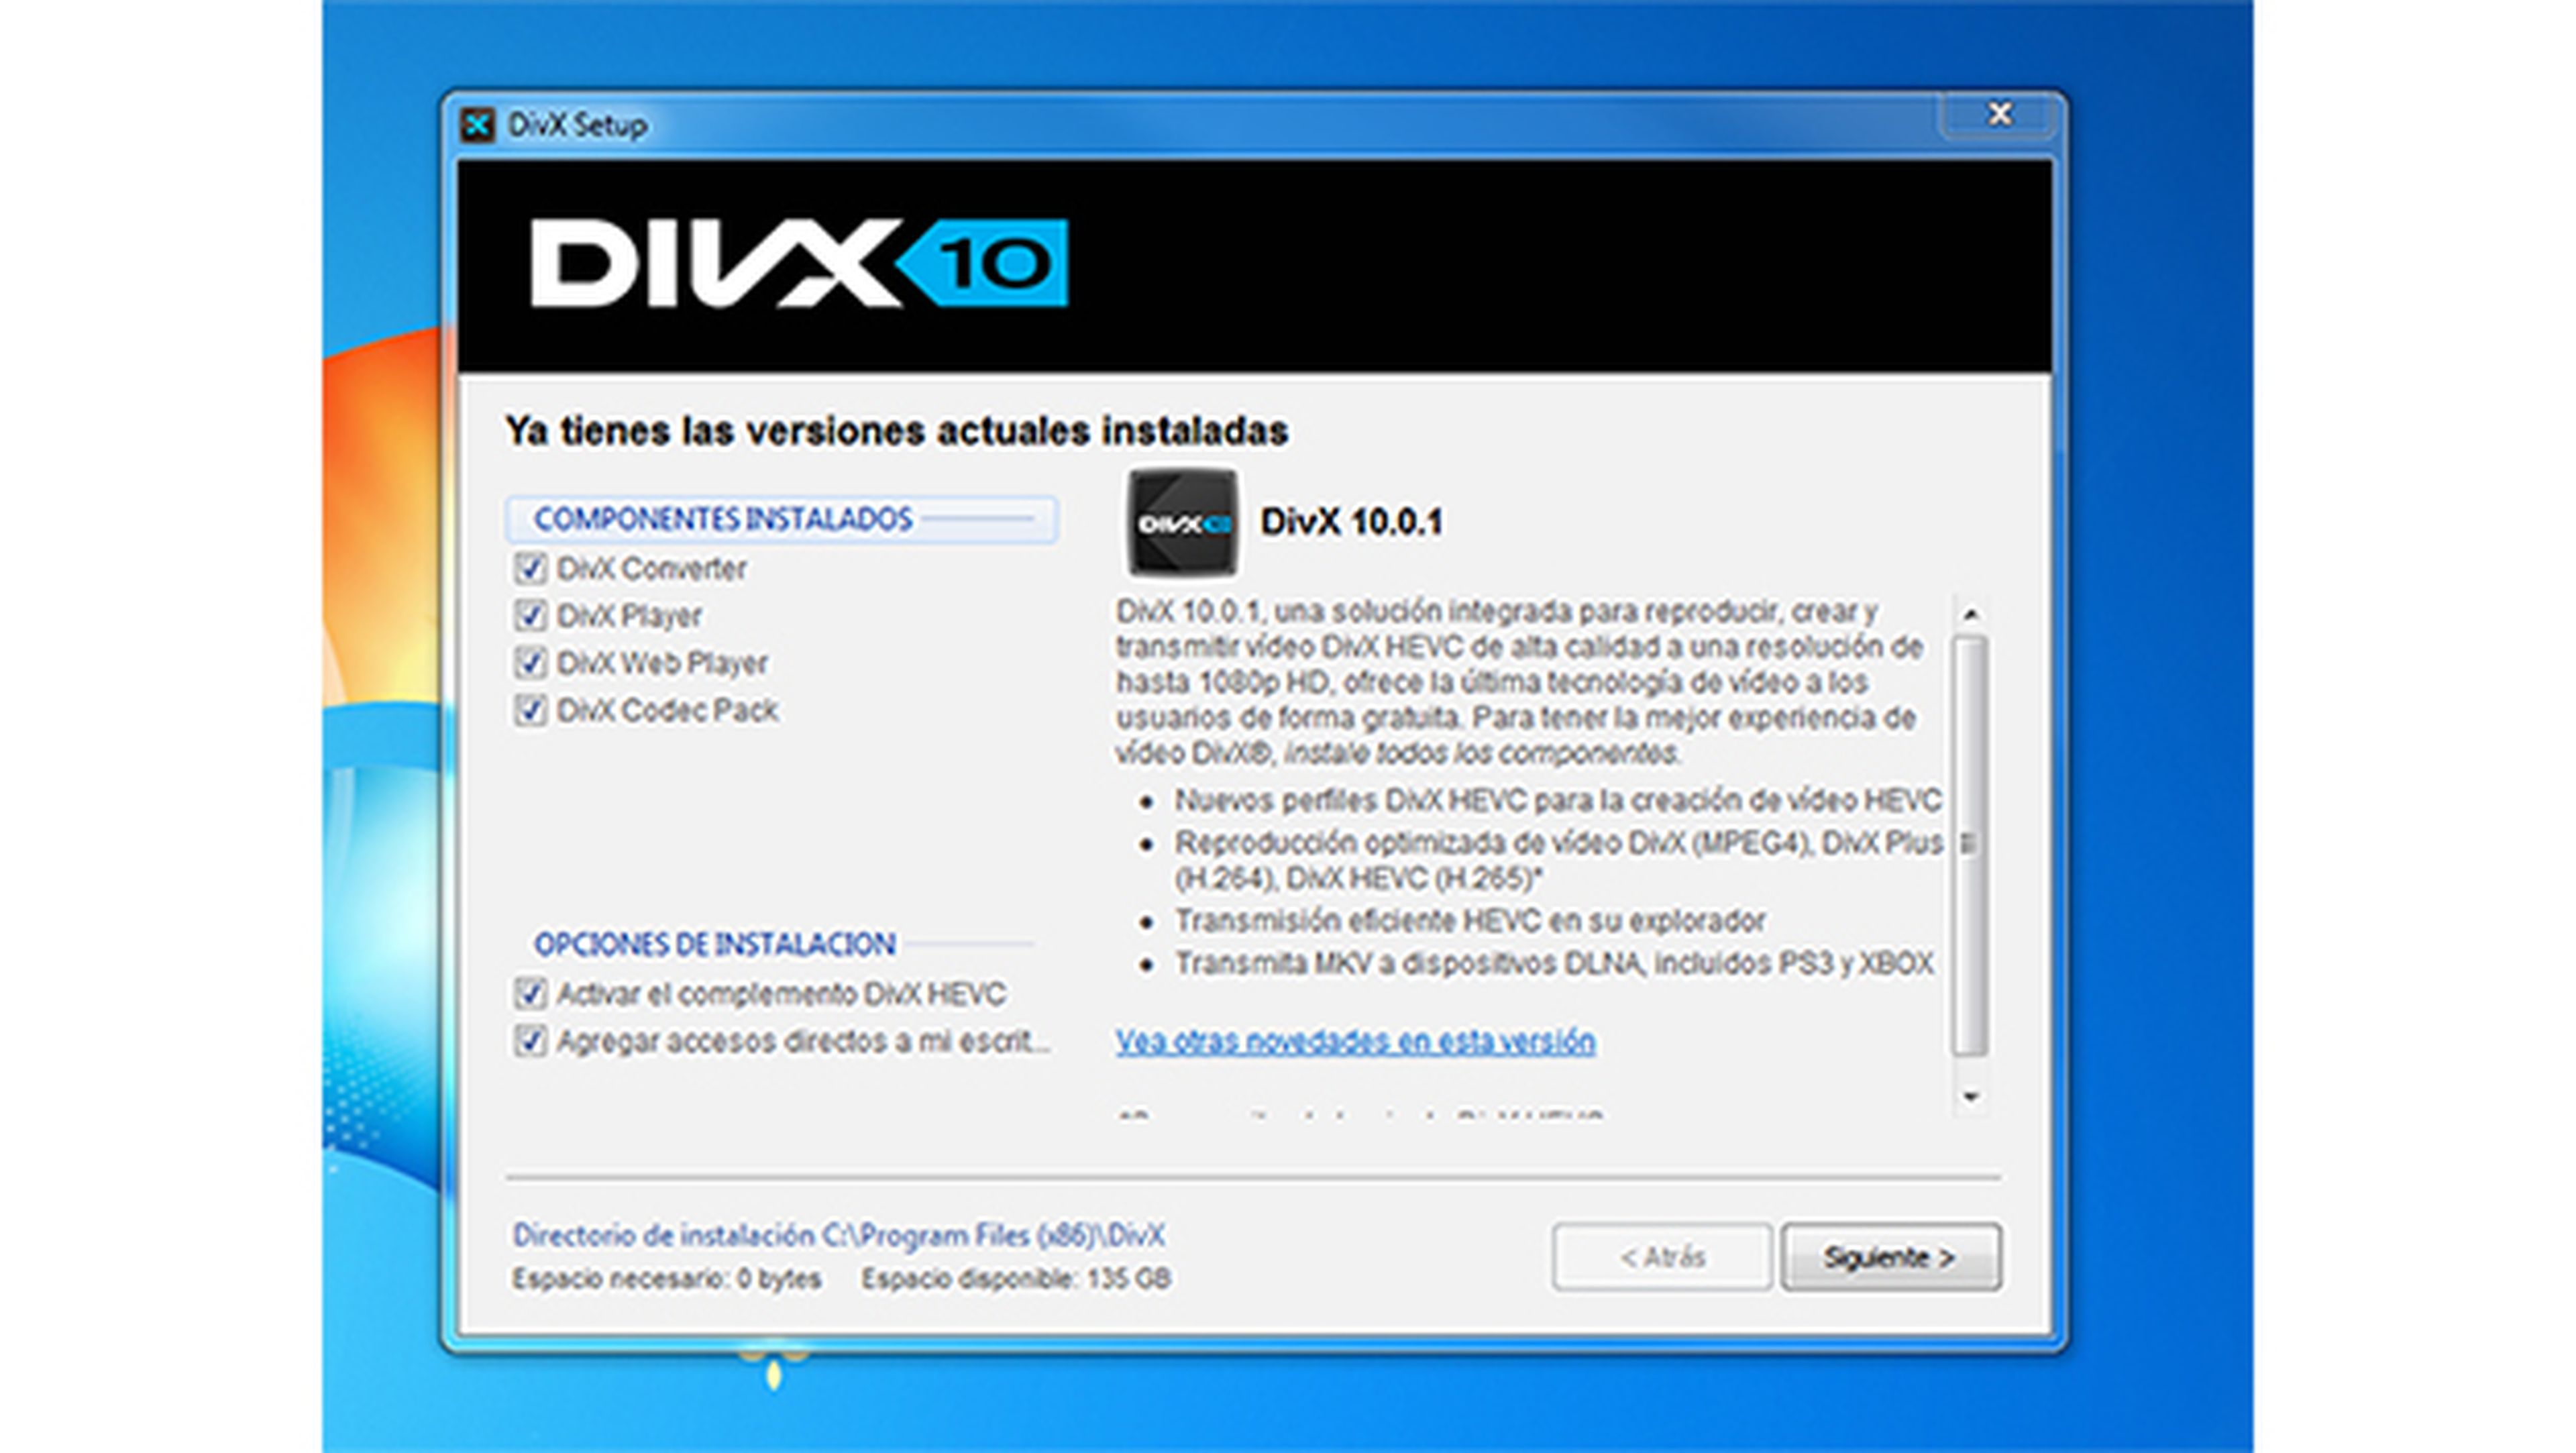The height and width of the screenshot is (1453, 2576).
Task: Toggle the DivX Codec Pack checkbox
Action: 530,710
